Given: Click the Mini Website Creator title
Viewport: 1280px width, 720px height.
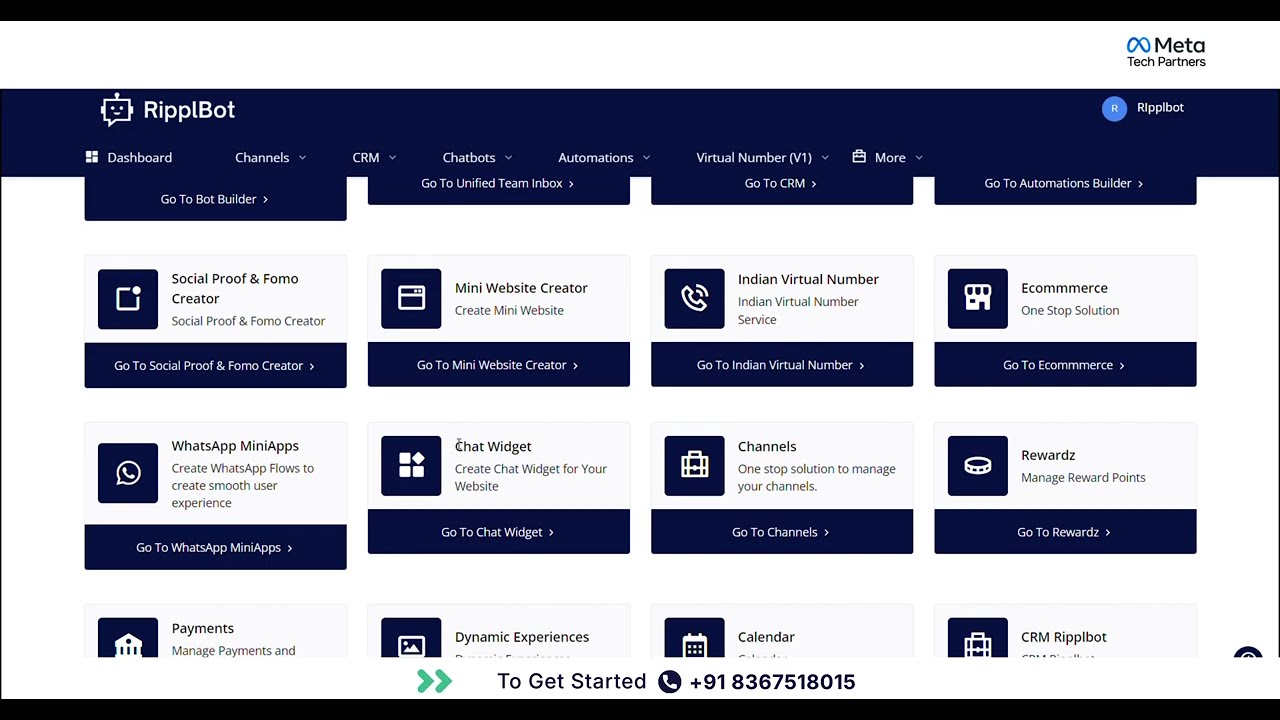Looking at the screenshot, I should 521,288.
